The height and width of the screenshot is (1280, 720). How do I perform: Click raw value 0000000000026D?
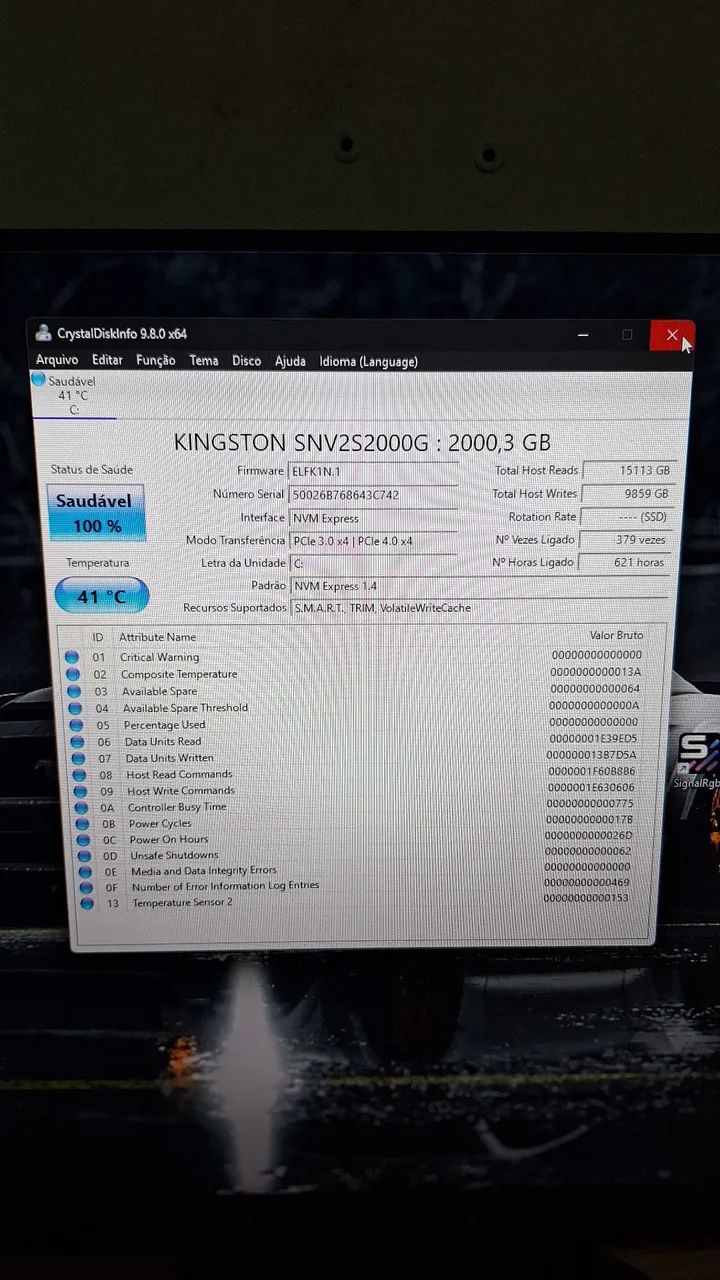[589, 835]
